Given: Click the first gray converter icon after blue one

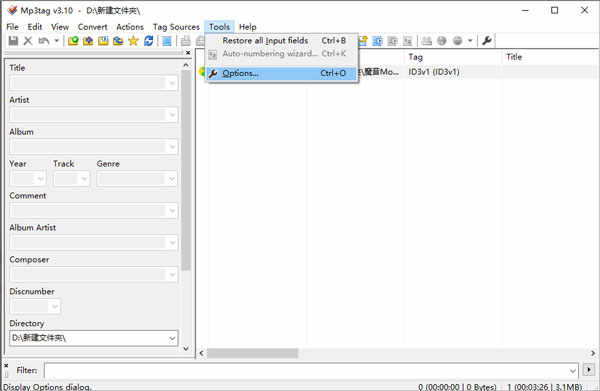Looking at the screenshot, I should tap(392, 41).
